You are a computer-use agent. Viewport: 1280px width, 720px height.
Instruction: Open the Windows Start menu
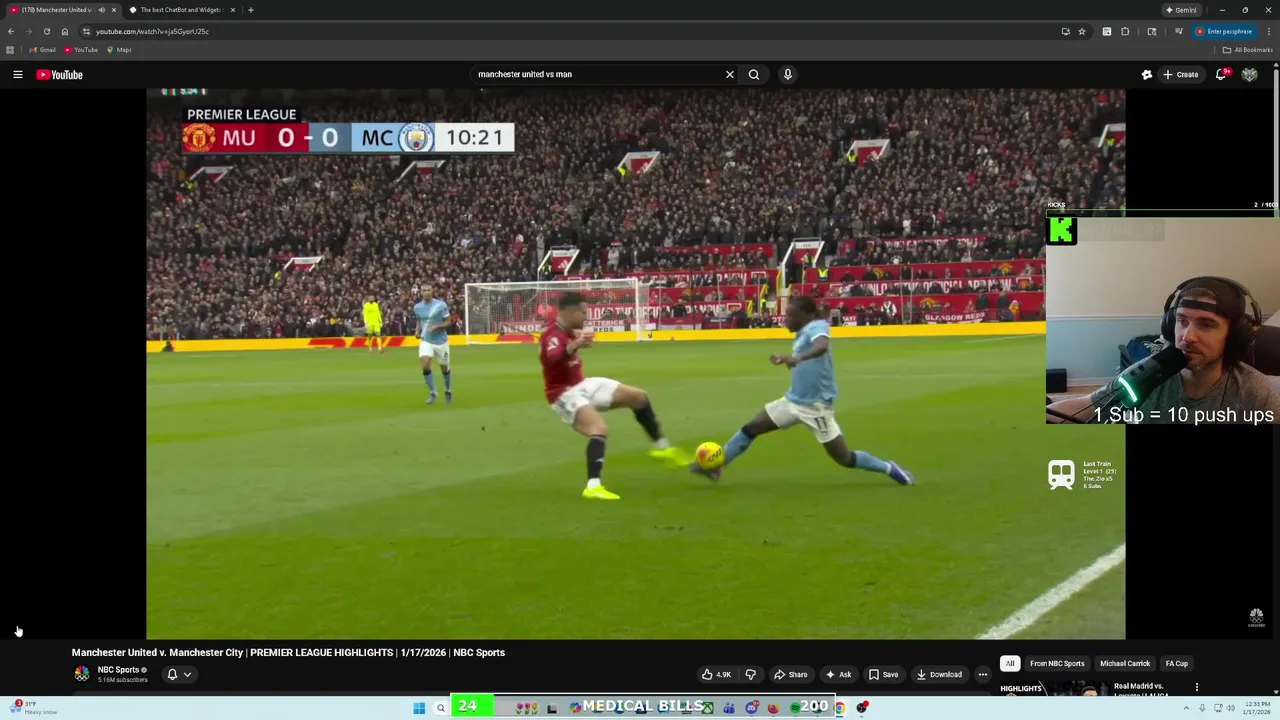pos(419,708)
